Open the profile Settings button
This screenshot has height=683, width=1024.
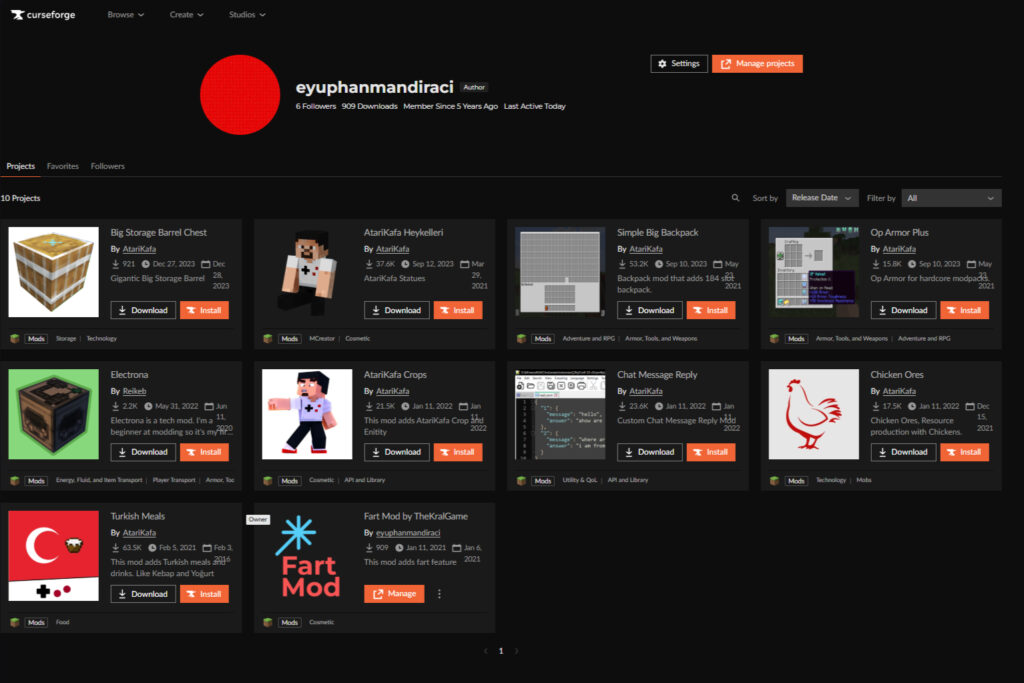coord(679,64)
